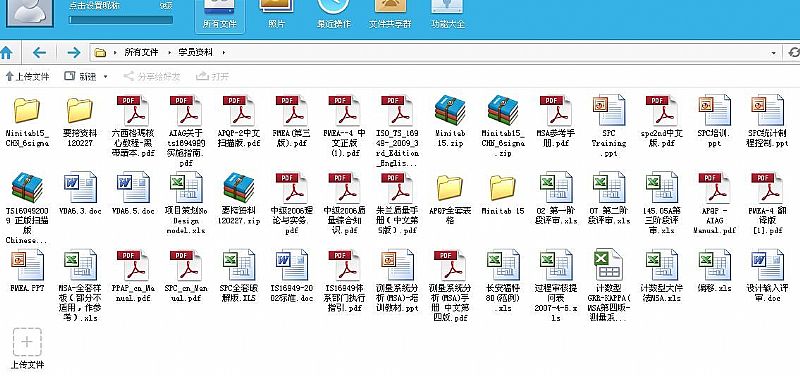The image size is (800, 376).
Task: Expand the address bar history dropdown
Action: pos(774,53)
